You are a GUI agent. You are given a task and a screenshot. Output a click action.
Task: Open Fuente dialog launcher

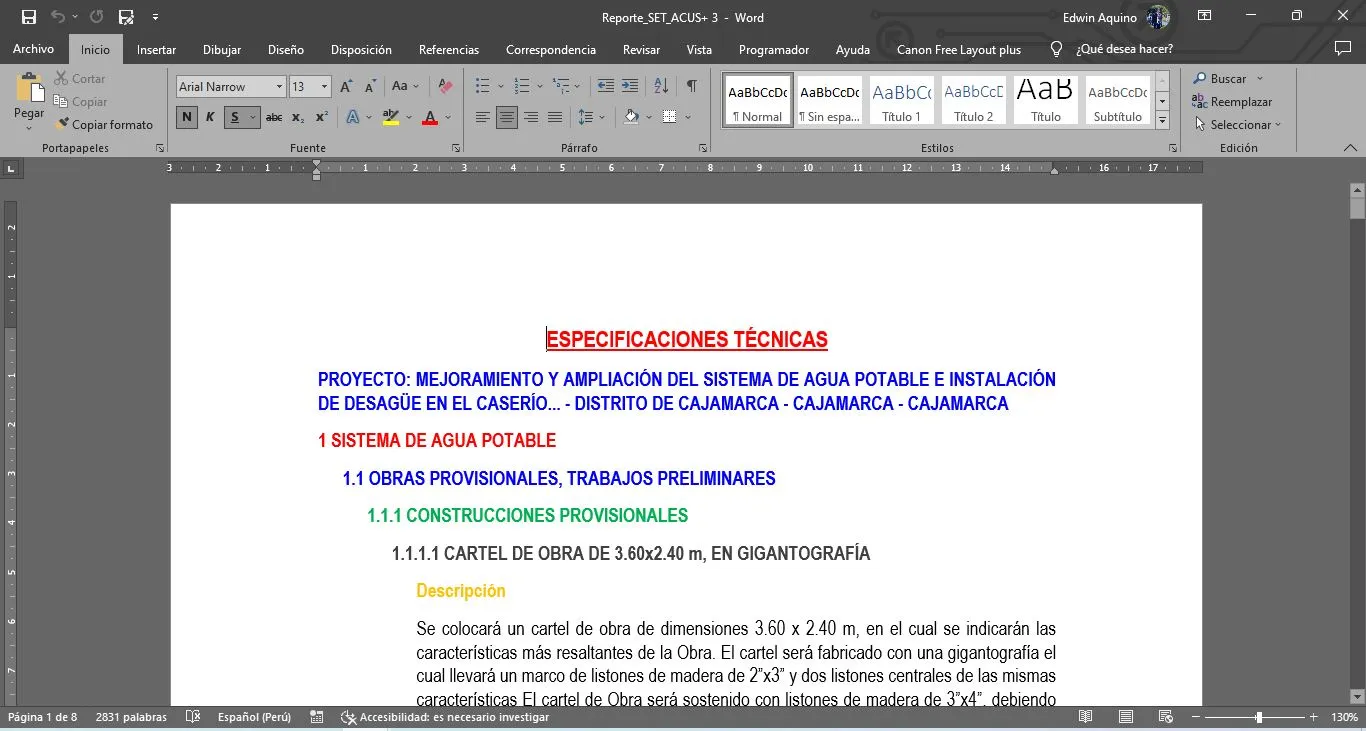click(x=457, y=148)
